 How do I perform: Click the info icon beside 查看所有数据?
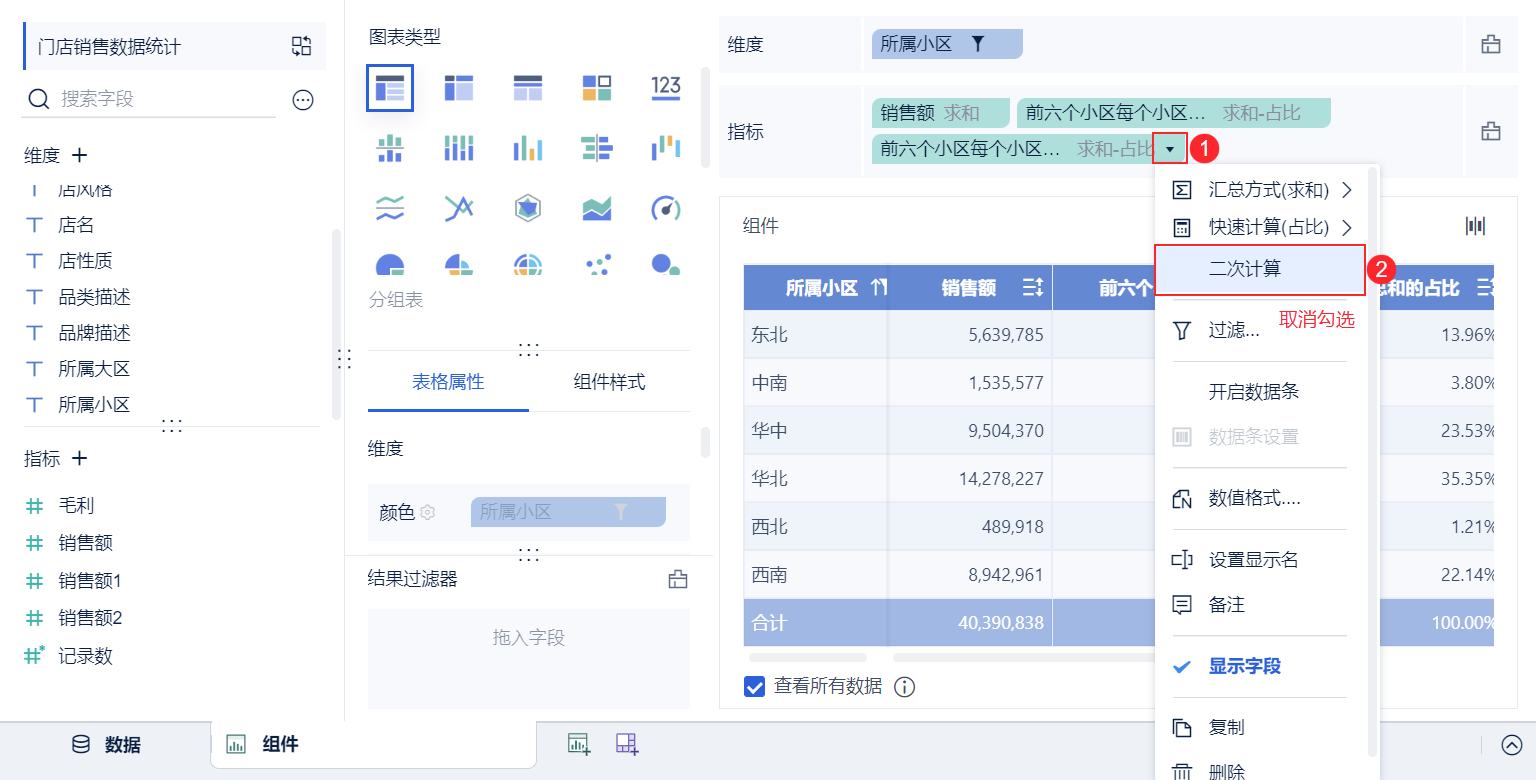[x=904, y=686]
